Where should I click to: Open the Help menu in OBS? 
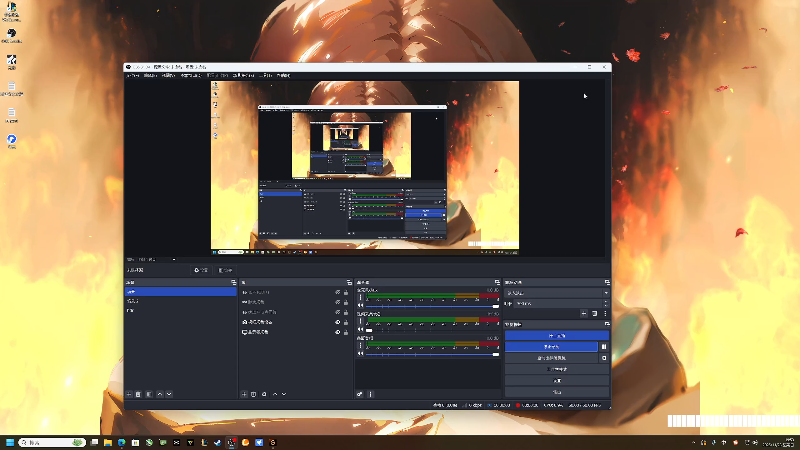point(283,75)
